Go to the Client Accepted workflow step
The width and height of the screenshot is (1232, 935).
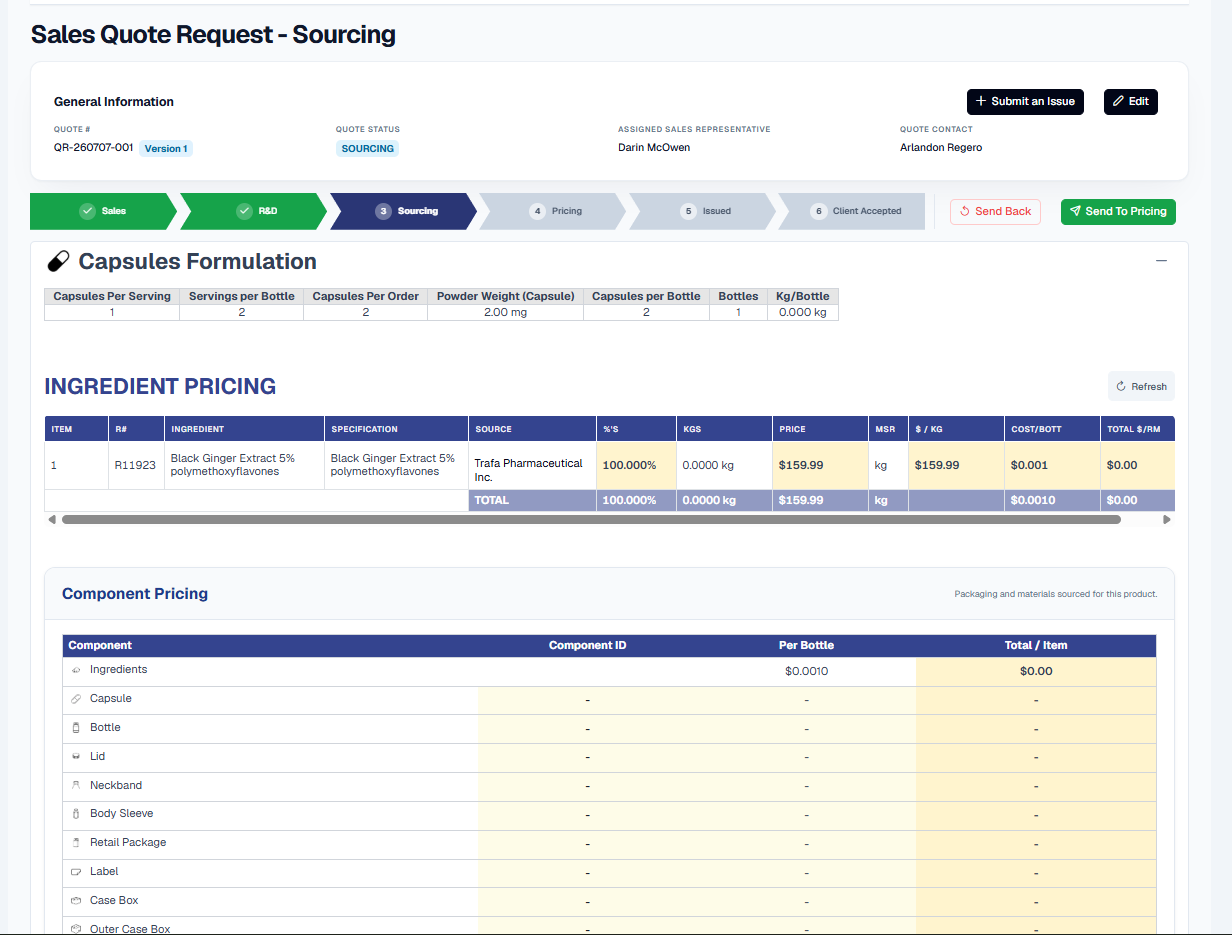pos(852,211)
